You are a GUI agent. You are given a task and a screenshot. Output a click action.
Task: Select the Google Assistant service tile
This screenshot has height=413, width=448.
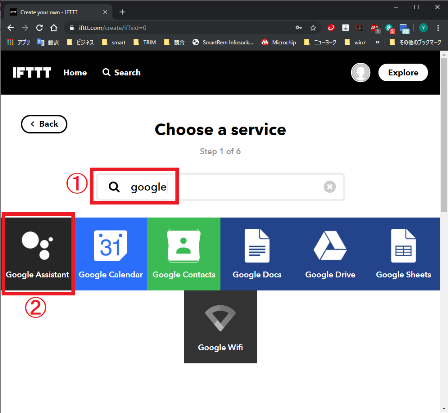click(x=38, y=254)
